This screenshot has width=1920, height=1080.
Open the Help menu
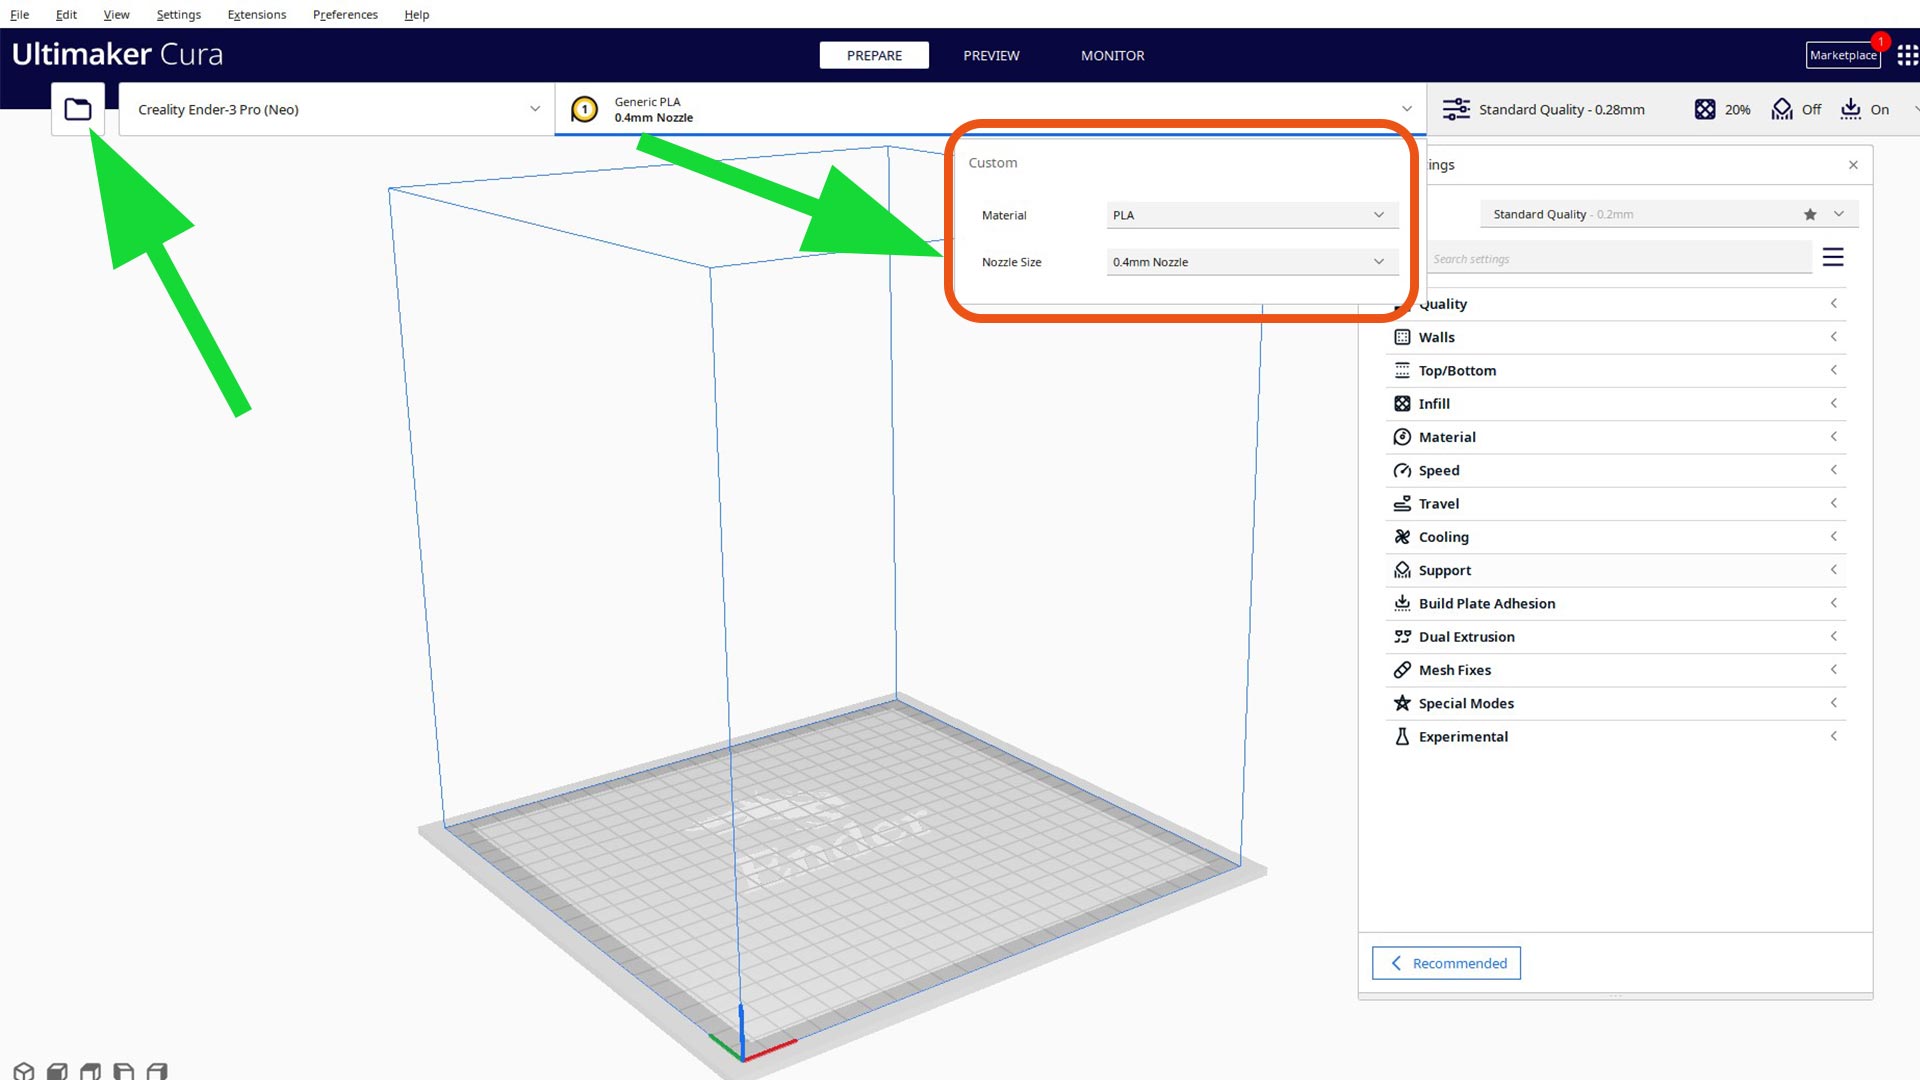pos(416,14)
